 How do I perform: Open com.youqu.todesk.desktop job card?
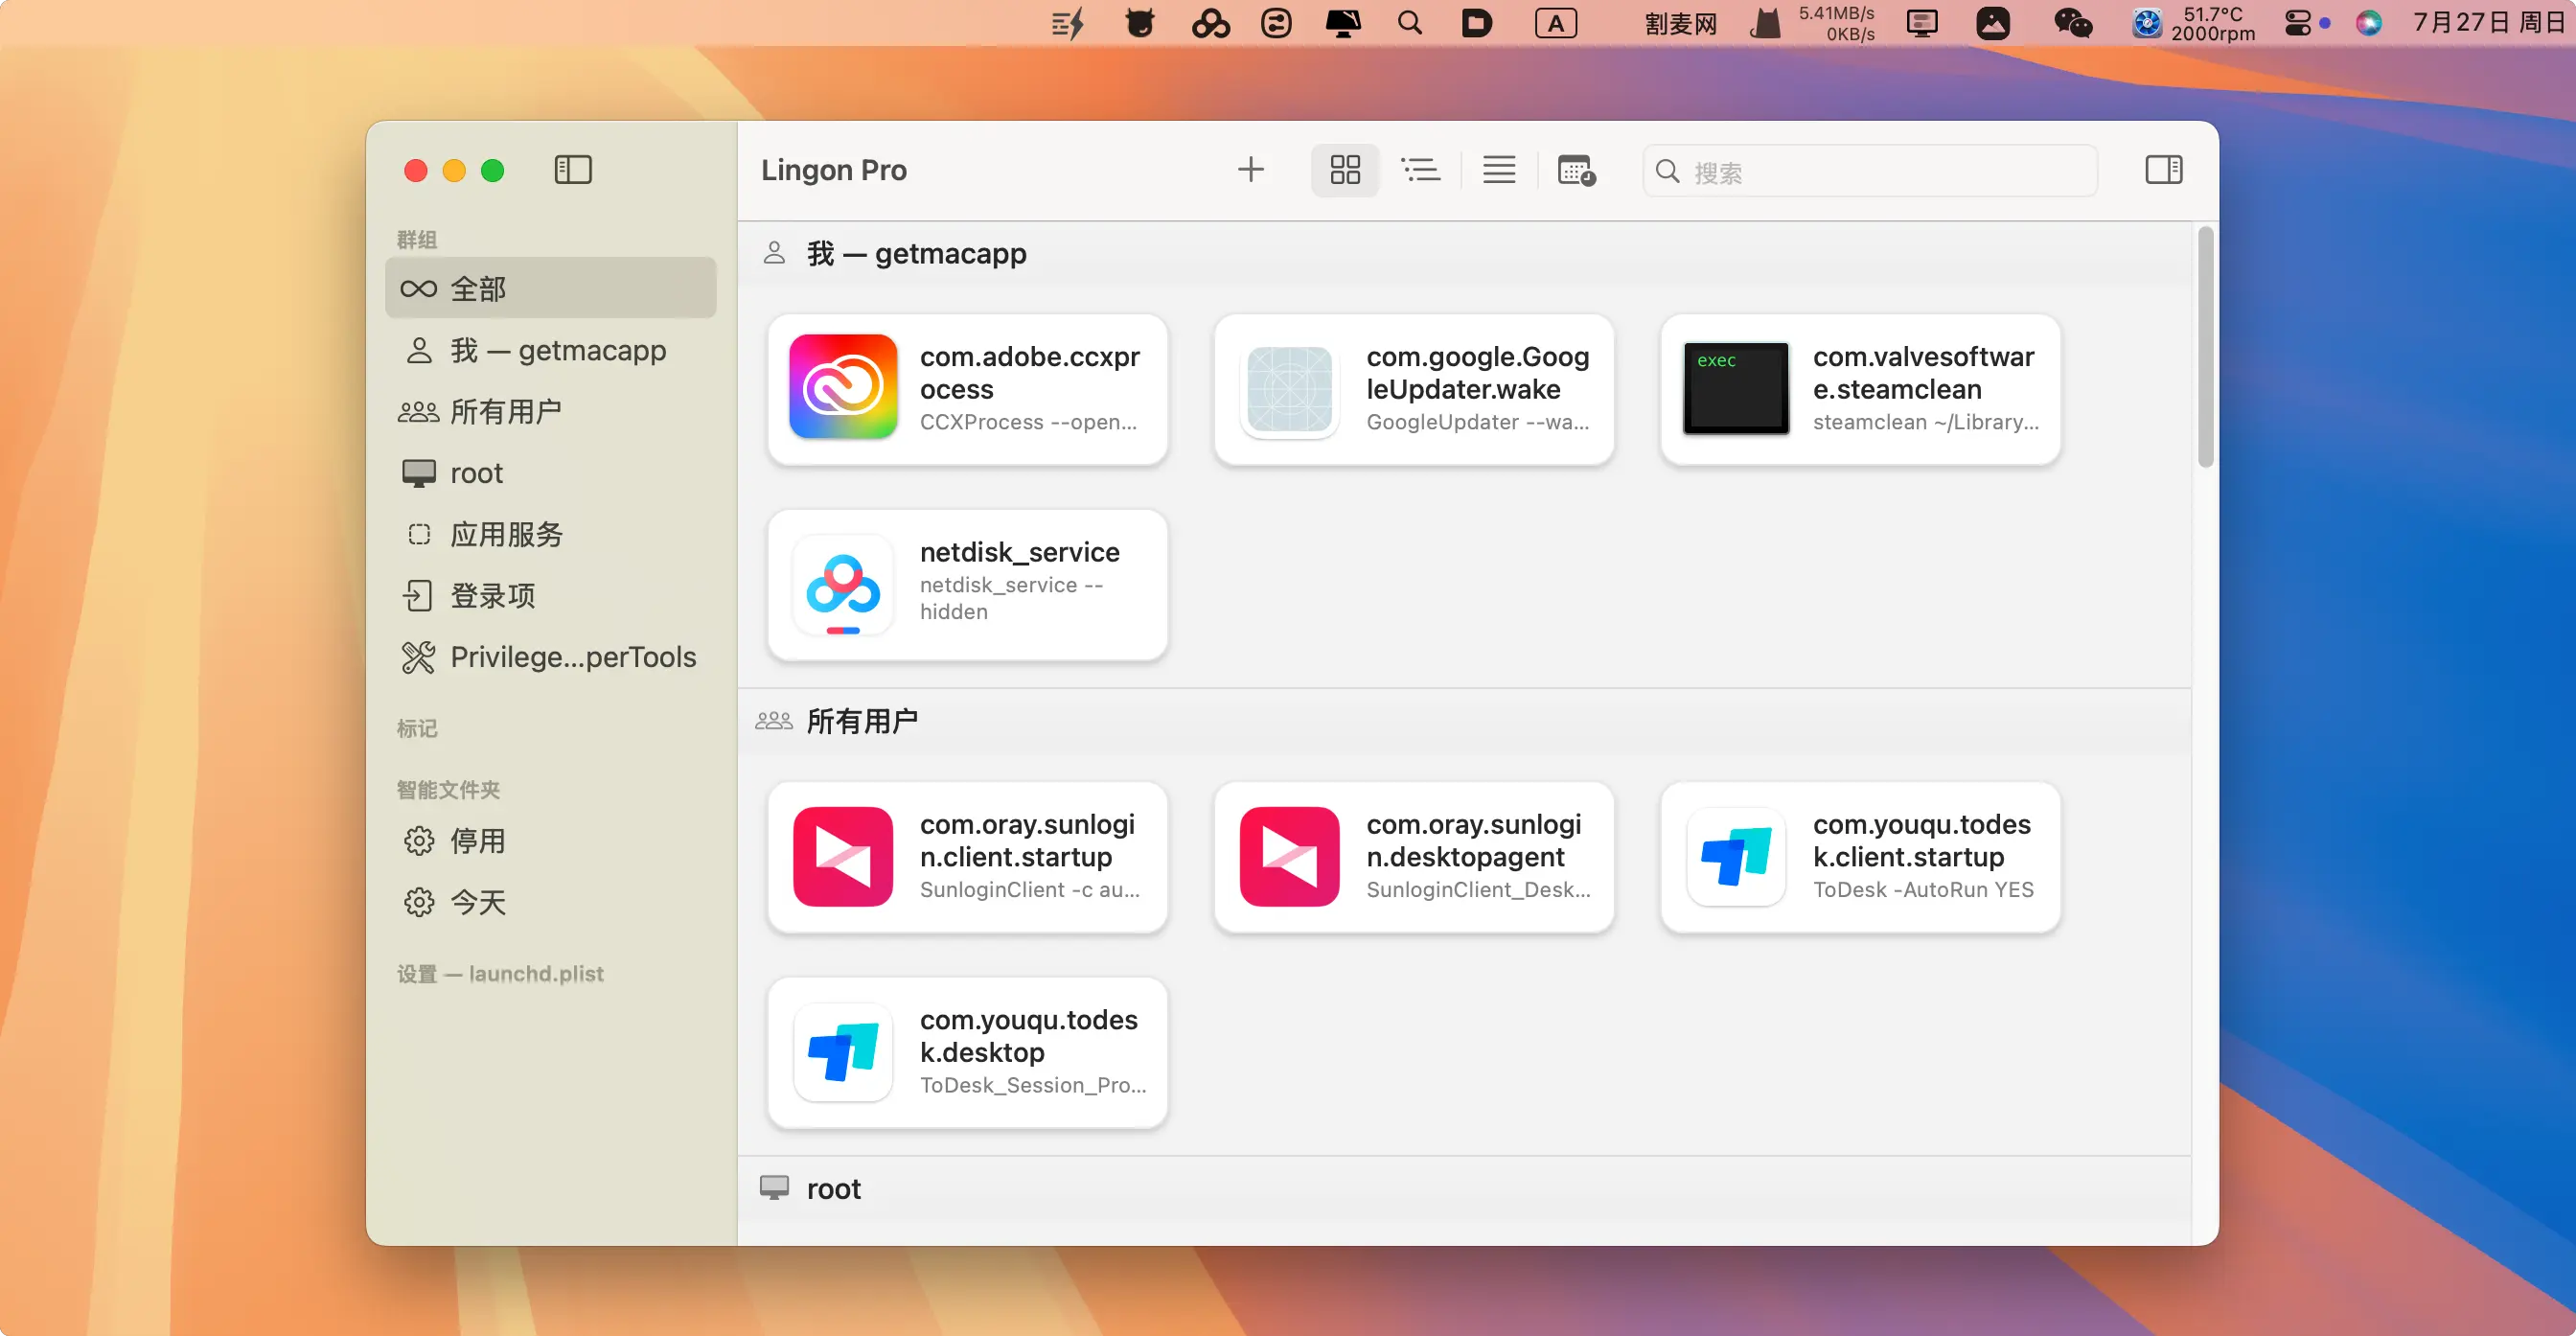pyautogui.click(x=967, y=1053)
